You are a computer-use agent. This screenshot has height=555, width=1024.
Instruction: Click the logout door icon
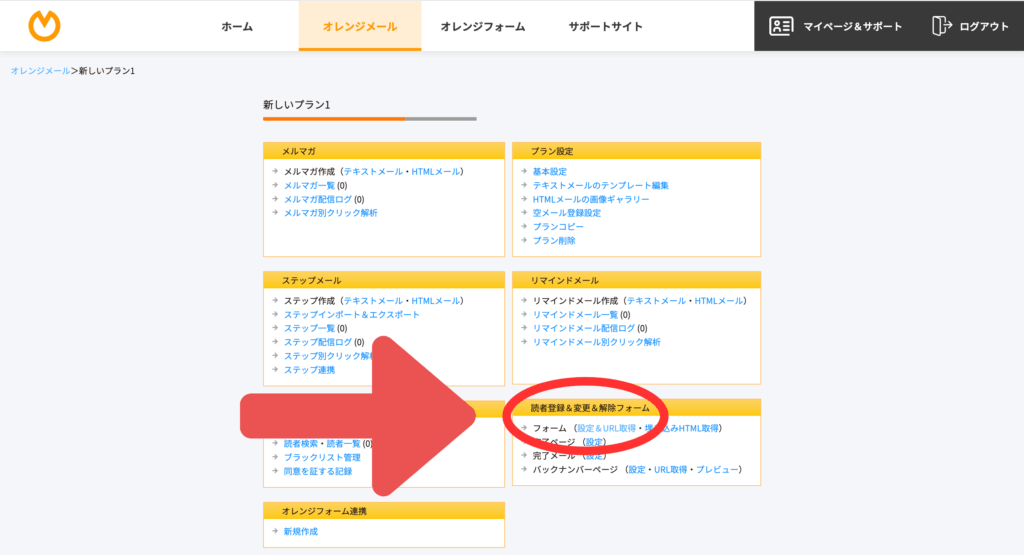point(940,26)
